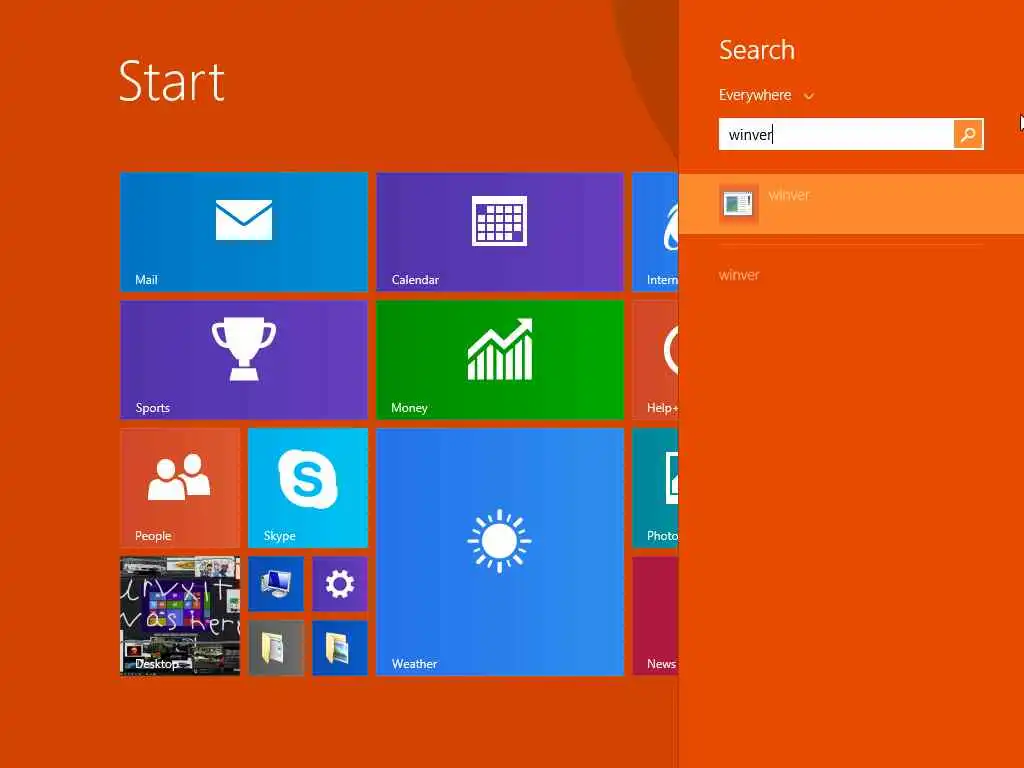Open the This PC computer tile

(x=276, y=583)
